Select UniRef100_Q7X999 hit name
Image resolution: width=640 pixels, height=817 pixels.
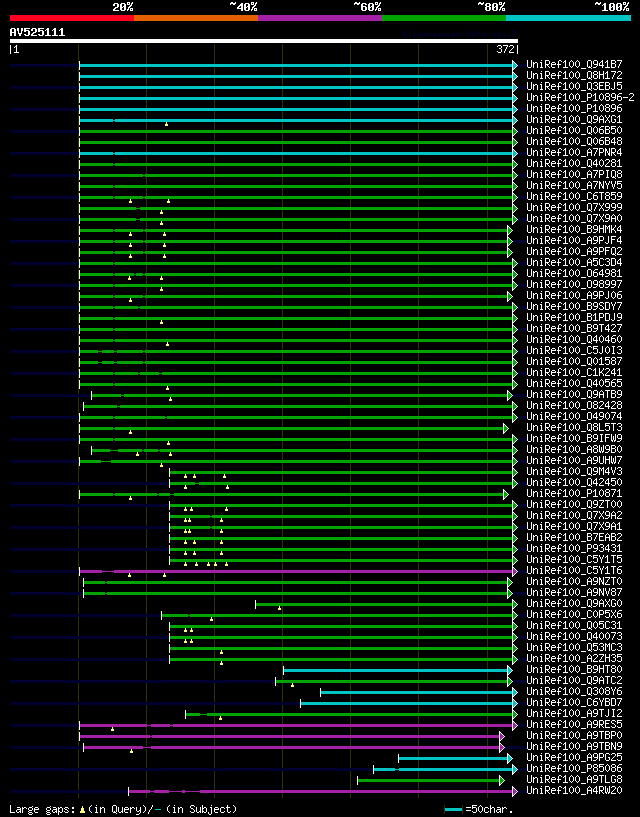click(574, 207)
